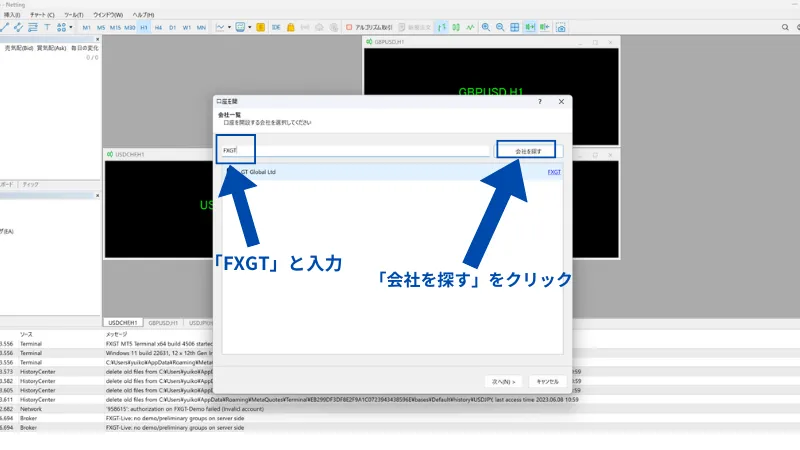
Task: Open the shapes objects tool
Action: pos(61,28)
